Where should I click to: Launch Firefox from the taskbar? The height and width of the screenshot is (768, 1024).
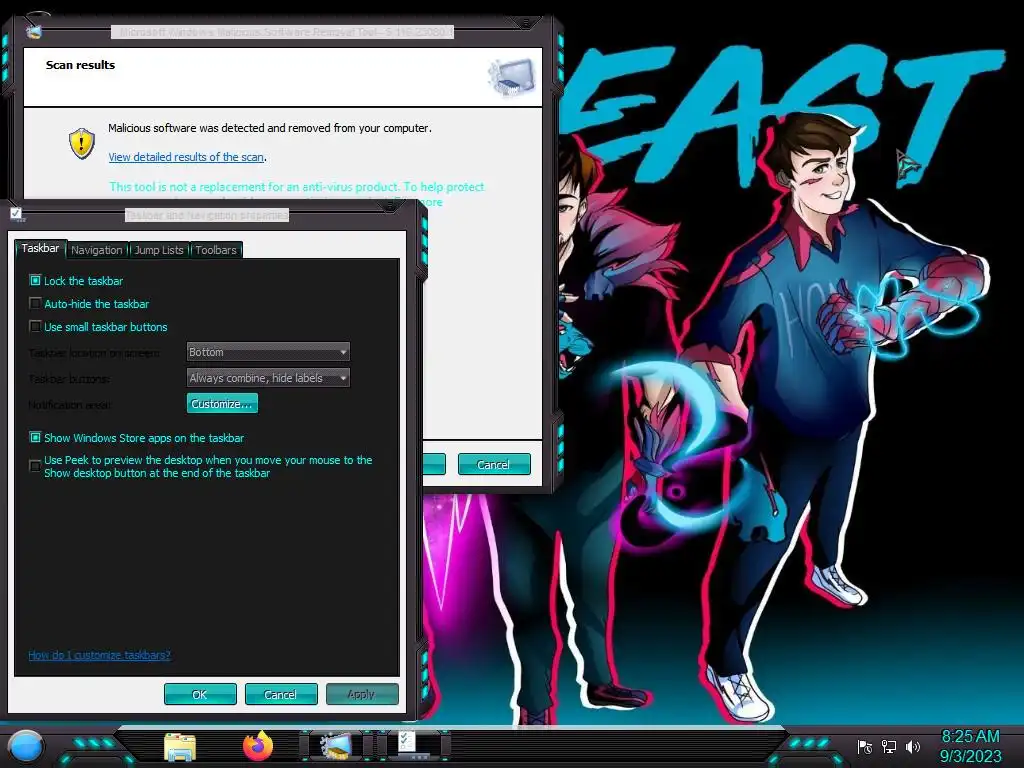258,746
